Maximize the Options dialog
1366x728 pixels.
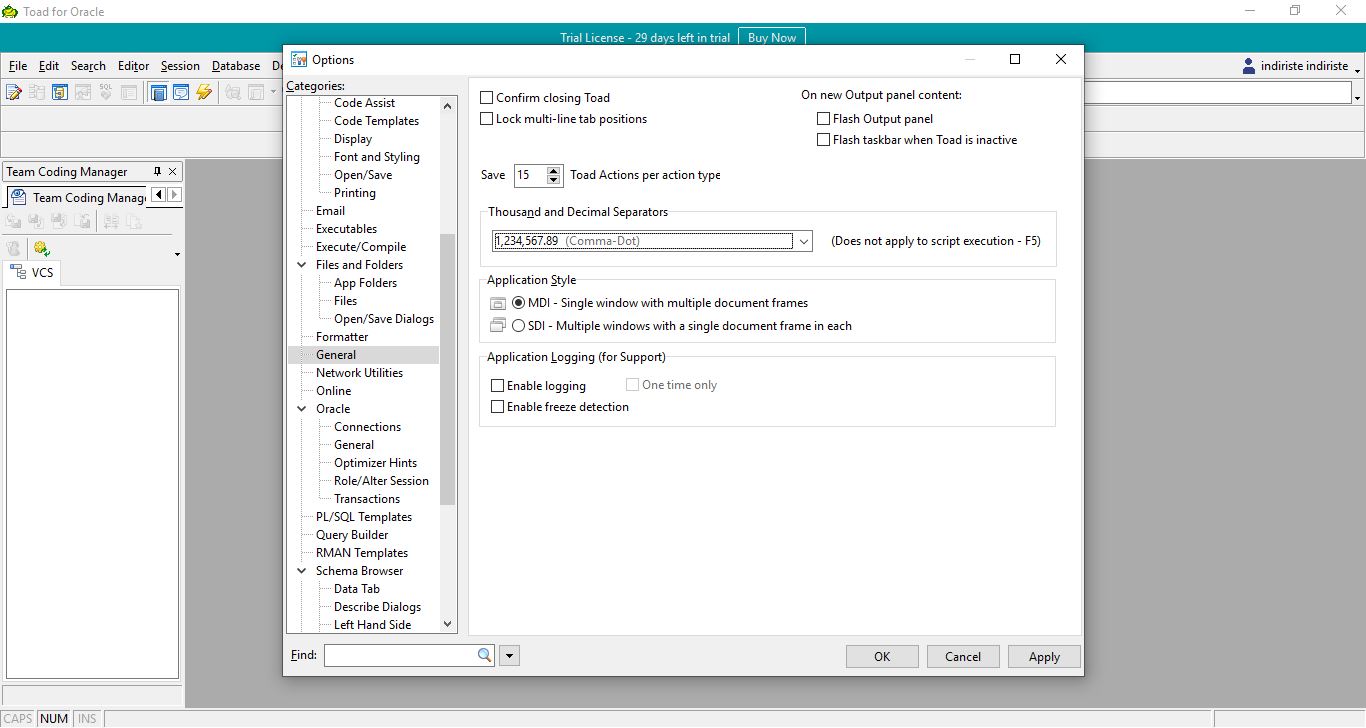(x=1015, y=59)
